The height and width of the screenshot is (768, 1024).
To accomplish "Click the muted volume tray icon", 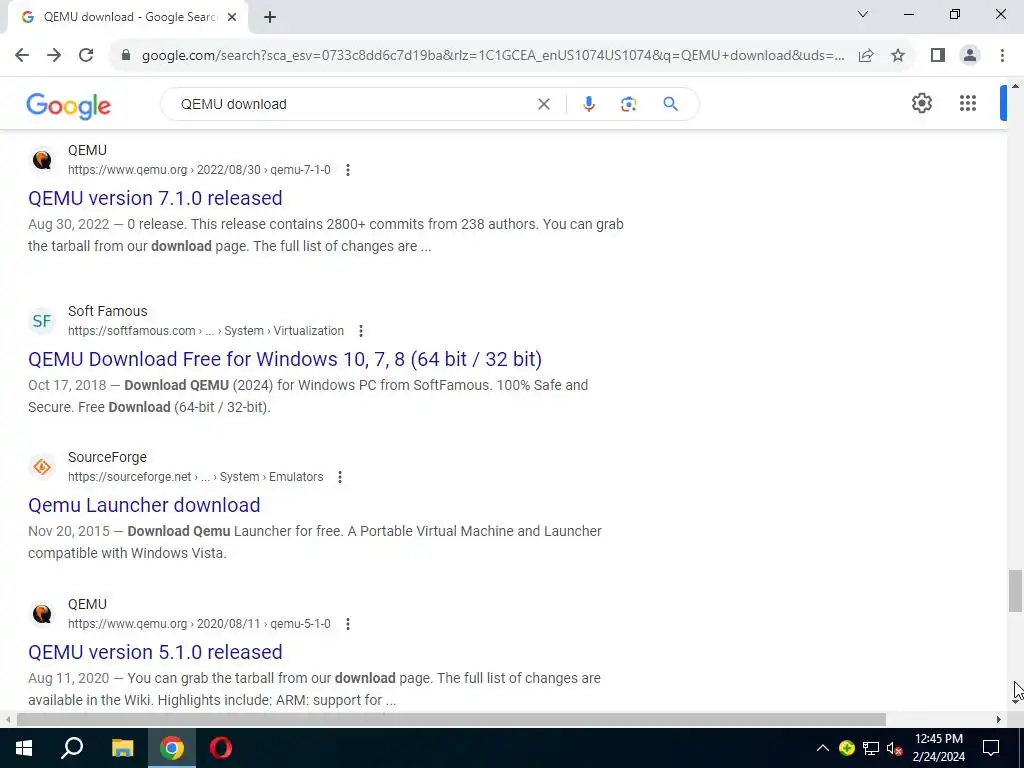I will (x=895, y=748).
